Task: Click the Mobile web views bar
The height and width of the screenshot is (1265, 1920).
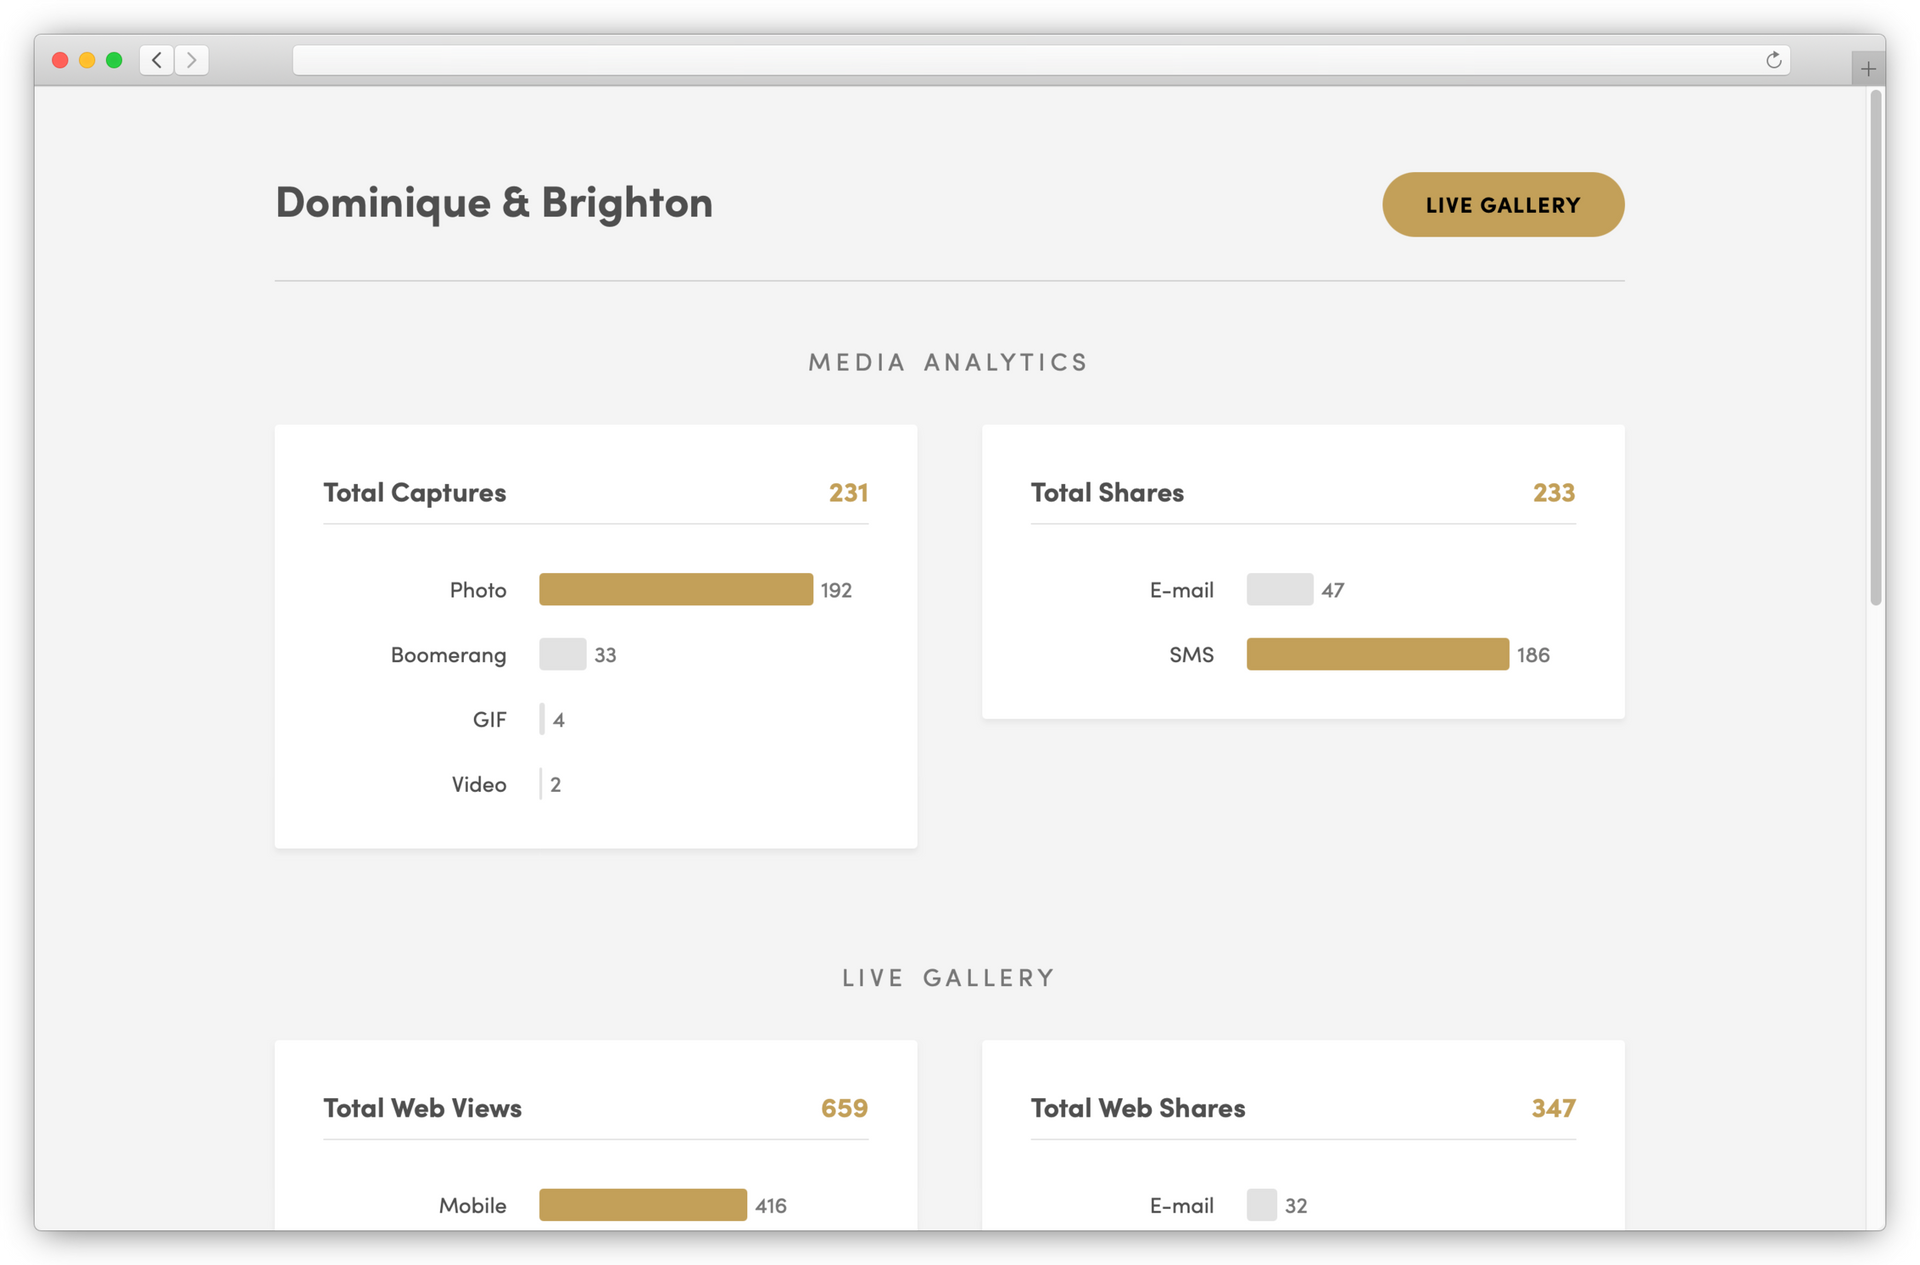Action: coord(642,1204)
